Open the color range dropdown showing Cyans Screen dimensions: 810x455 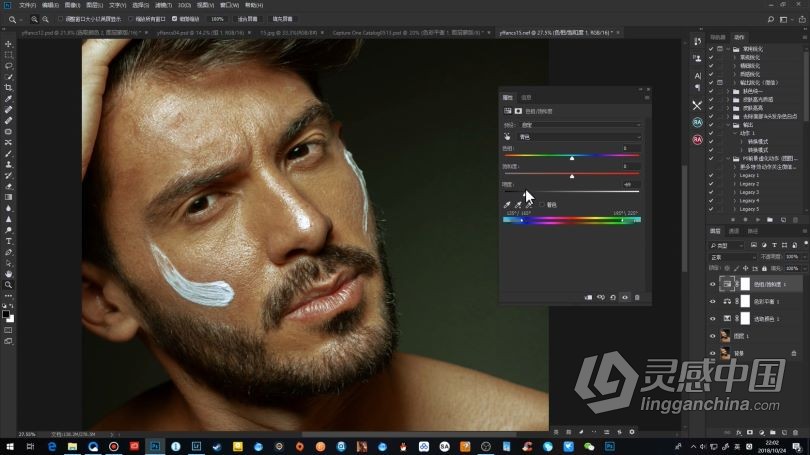click(x=579, y=136)
